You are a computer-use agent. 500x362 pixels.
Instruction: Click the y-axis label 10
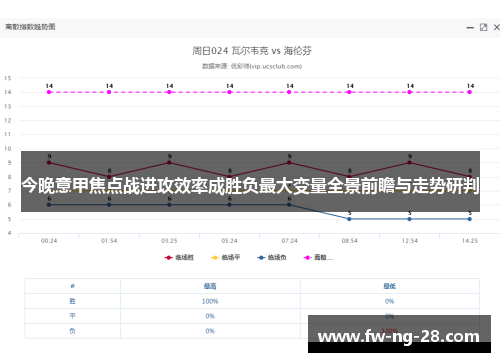pos(8,149)
